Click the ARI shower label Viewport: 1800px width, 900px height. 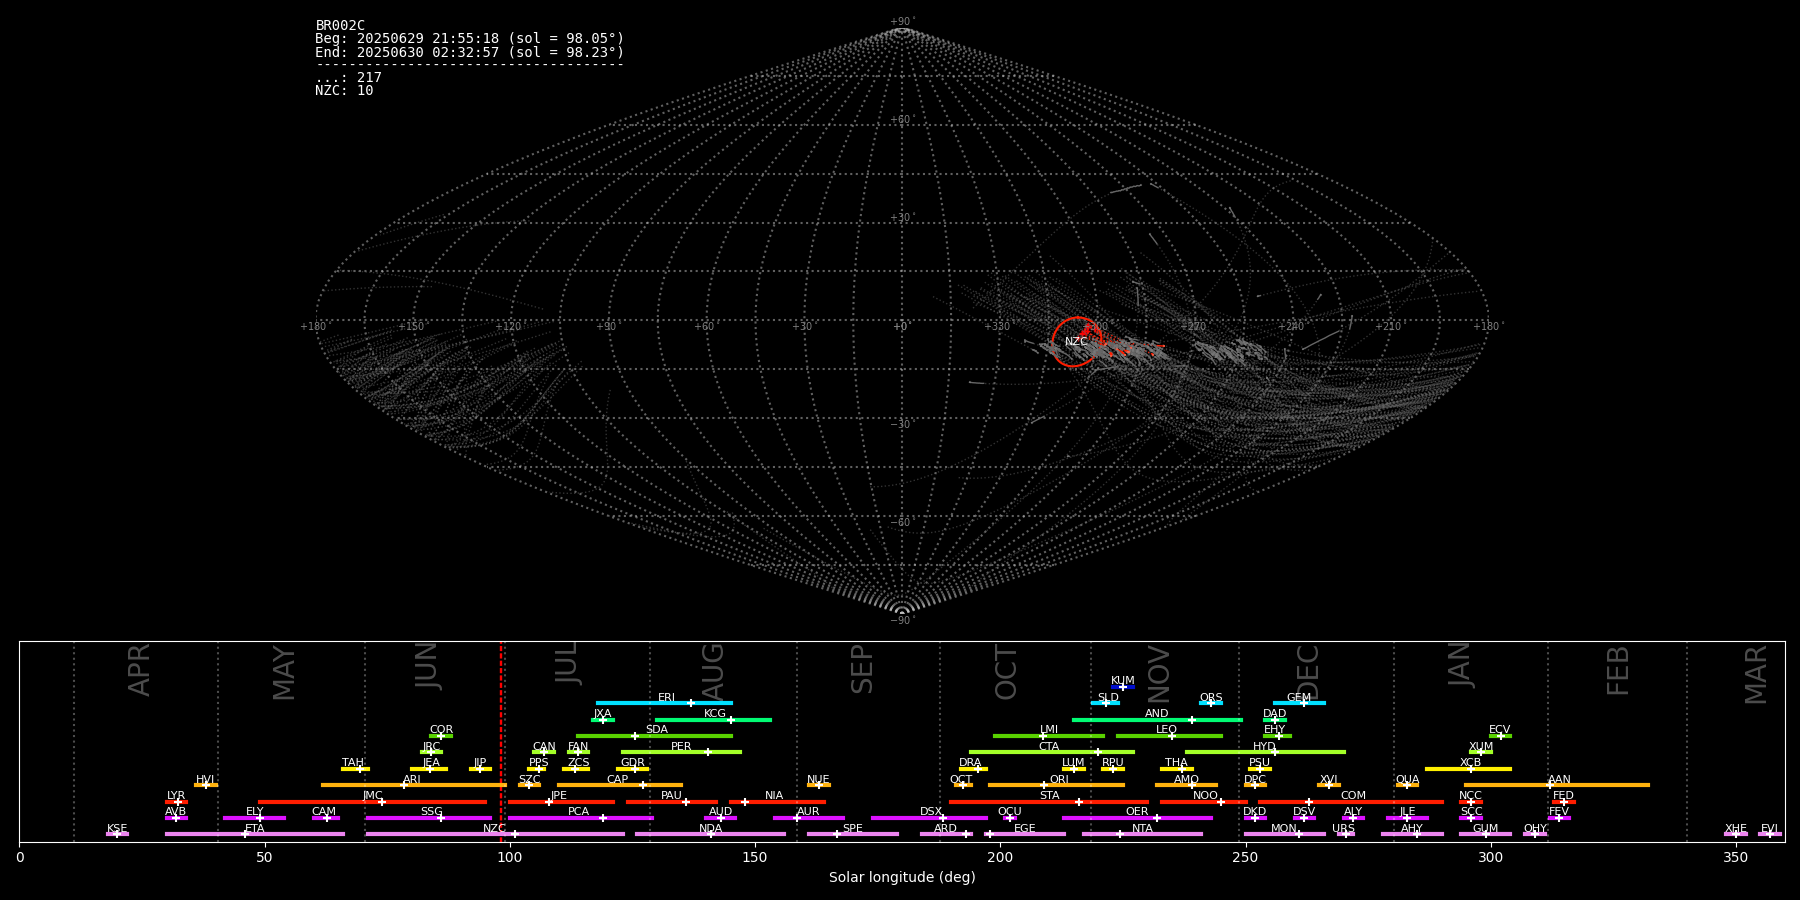(412, 780)
